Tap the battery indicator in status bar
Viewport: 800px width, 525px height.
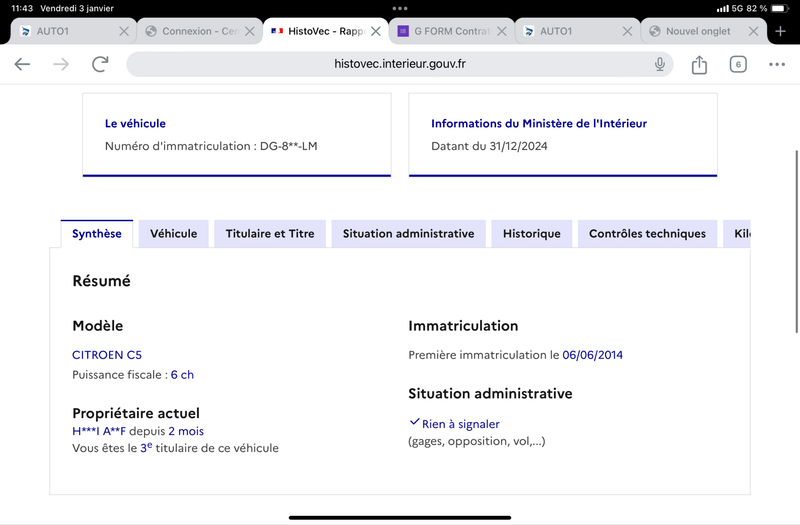pyautogui.click(x=780, y=9)
